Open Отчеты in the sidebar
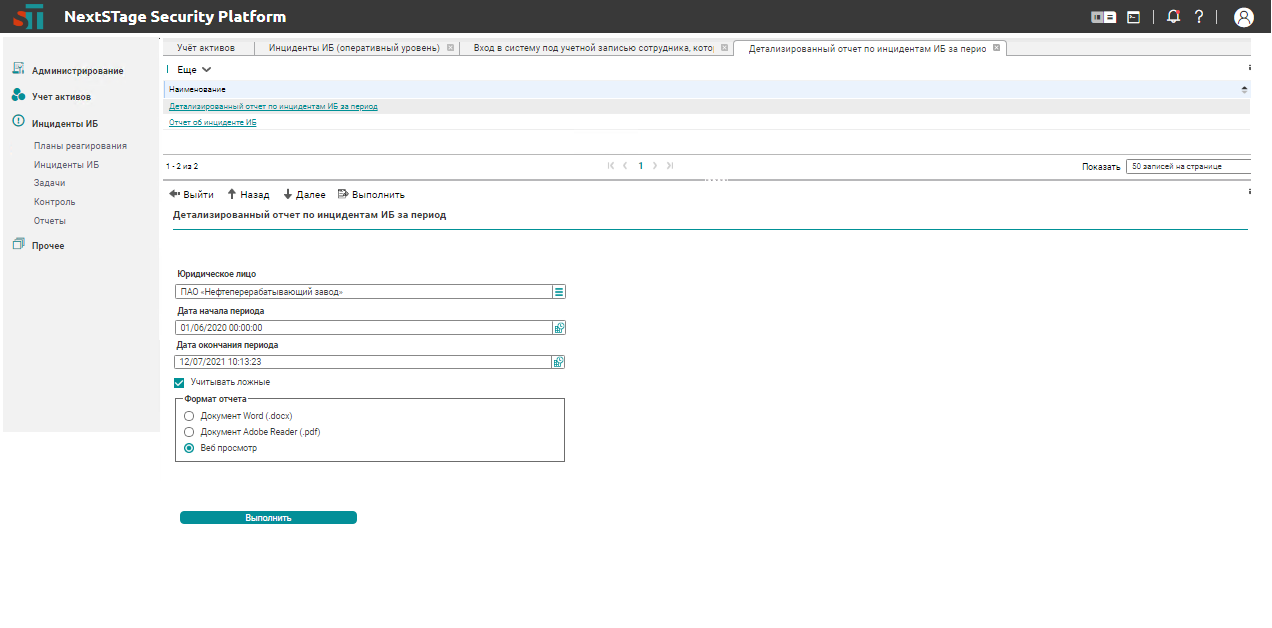This screenshot has height=628, width=1272. (50, 221)
